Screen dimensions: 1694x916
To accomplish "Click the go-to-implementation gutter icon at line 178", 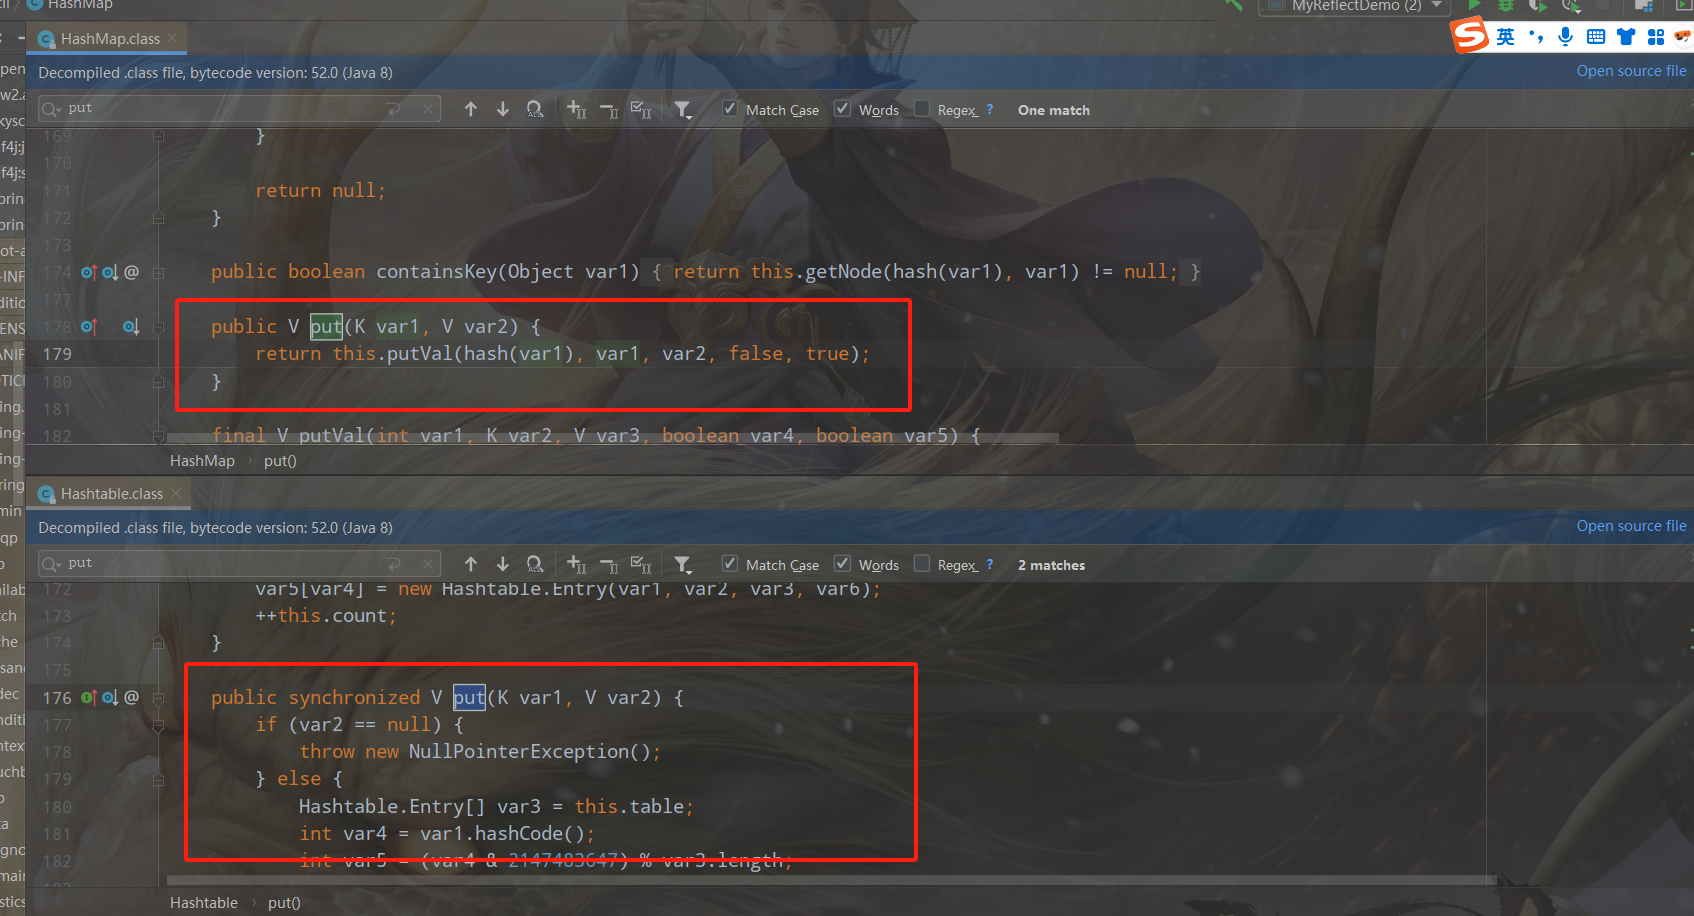I will pyautogui.click(x=132, y=327).
